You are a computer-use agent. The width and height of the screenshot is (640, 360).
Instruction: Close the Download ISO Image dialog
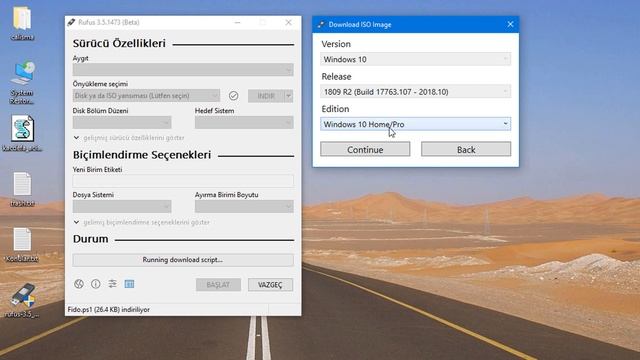click(x=510, y=24)
